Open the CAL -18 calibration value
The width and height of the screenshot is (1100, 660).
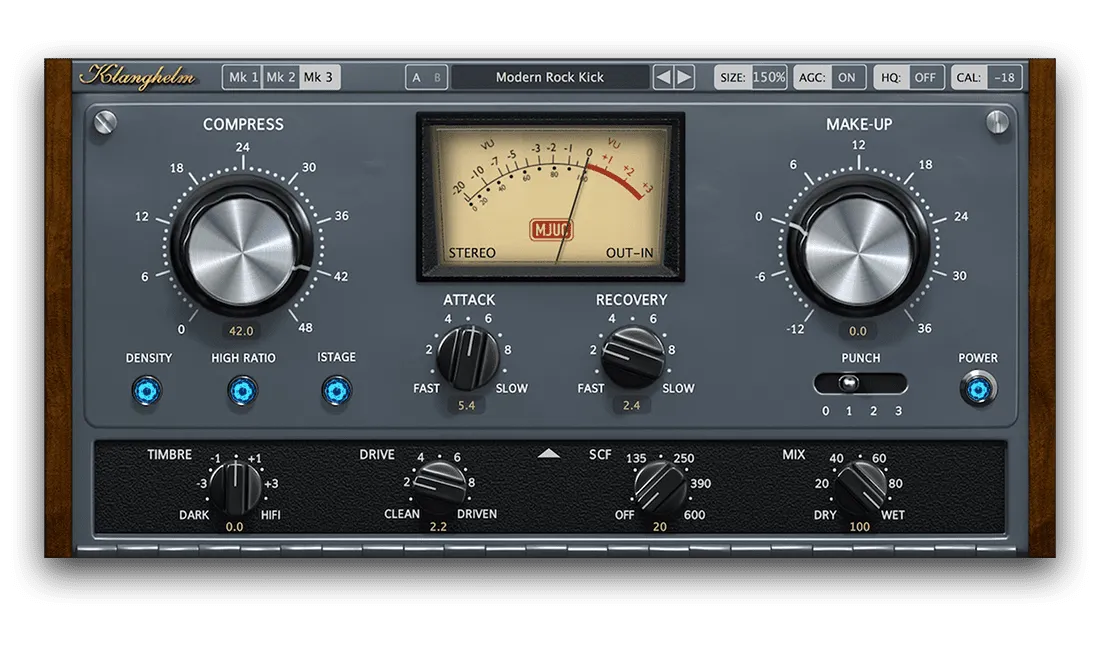click(986, 77)
